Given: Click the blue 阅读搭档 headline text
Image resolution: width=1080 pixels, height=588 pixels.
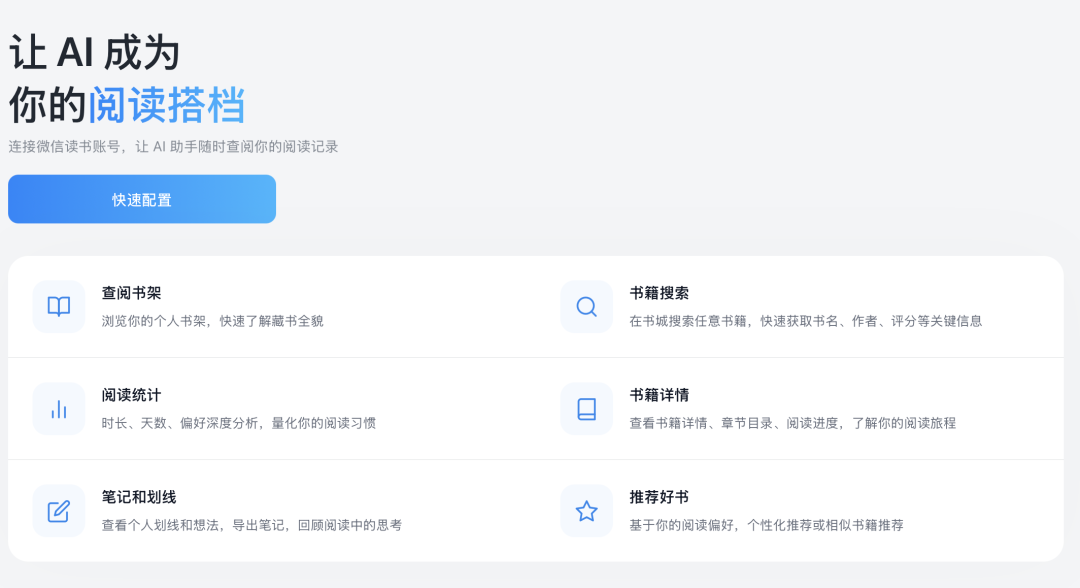Looking at the screenshot, I should tap(167, 105).
